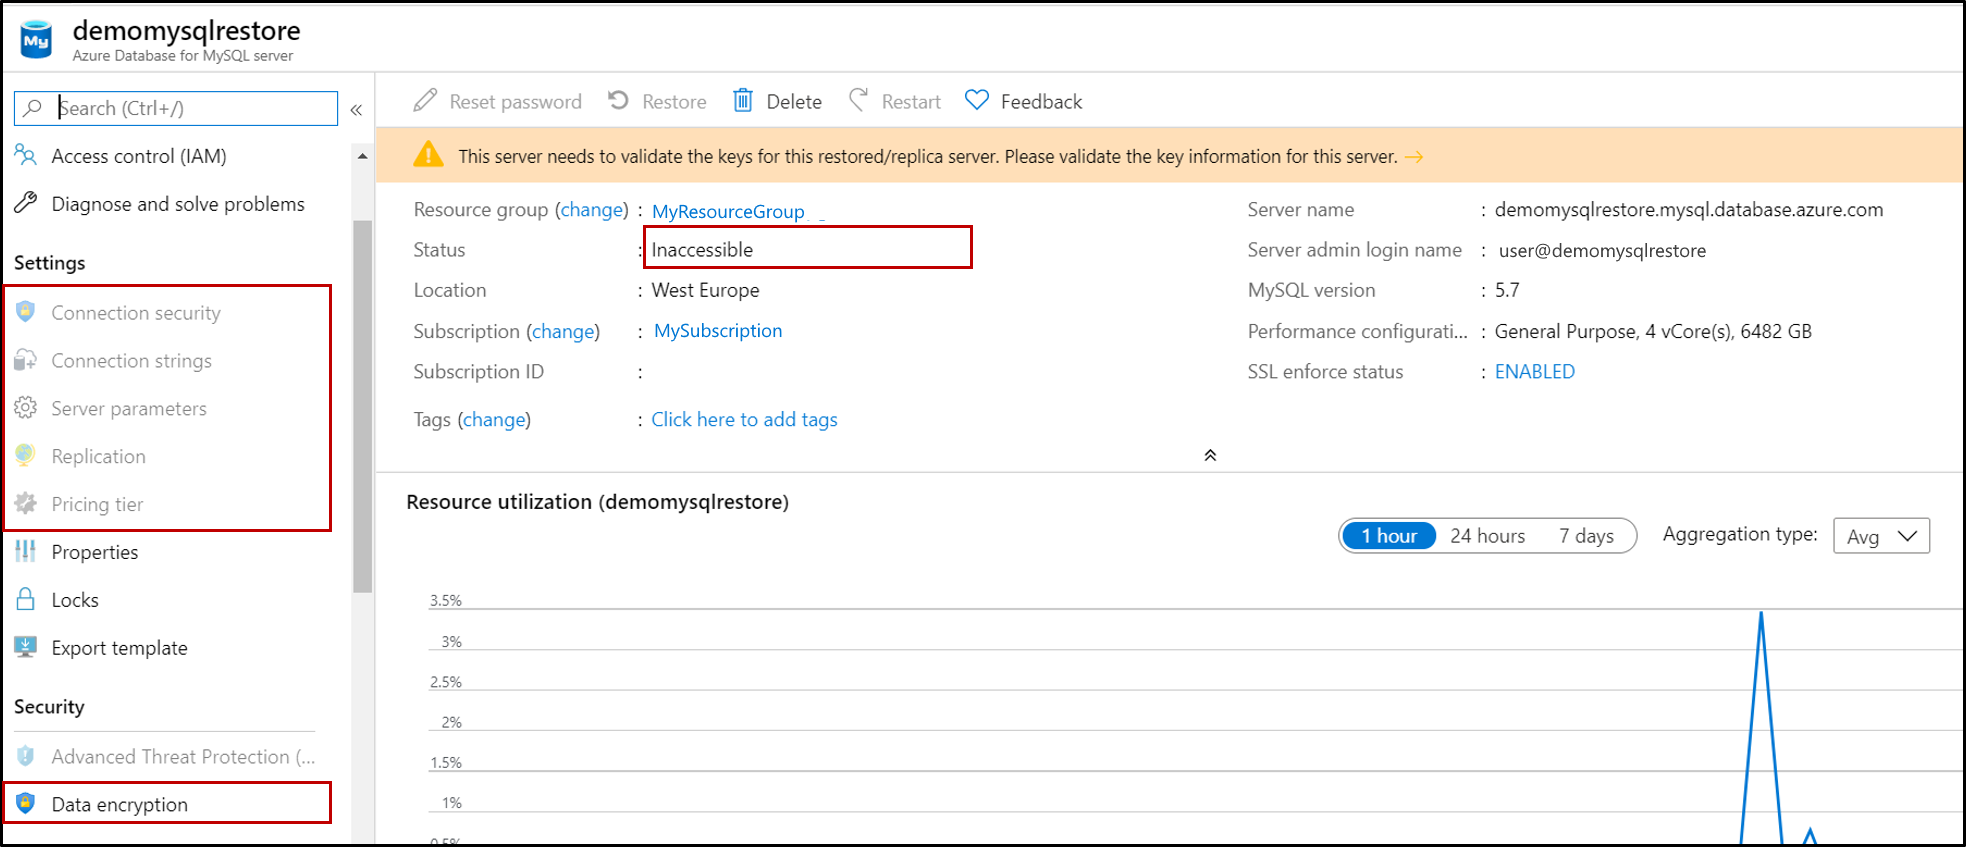Image resolution: width=1966 pixels, height=847 pixels.
Task: Open MySubscription link
Action: (718, 331)
